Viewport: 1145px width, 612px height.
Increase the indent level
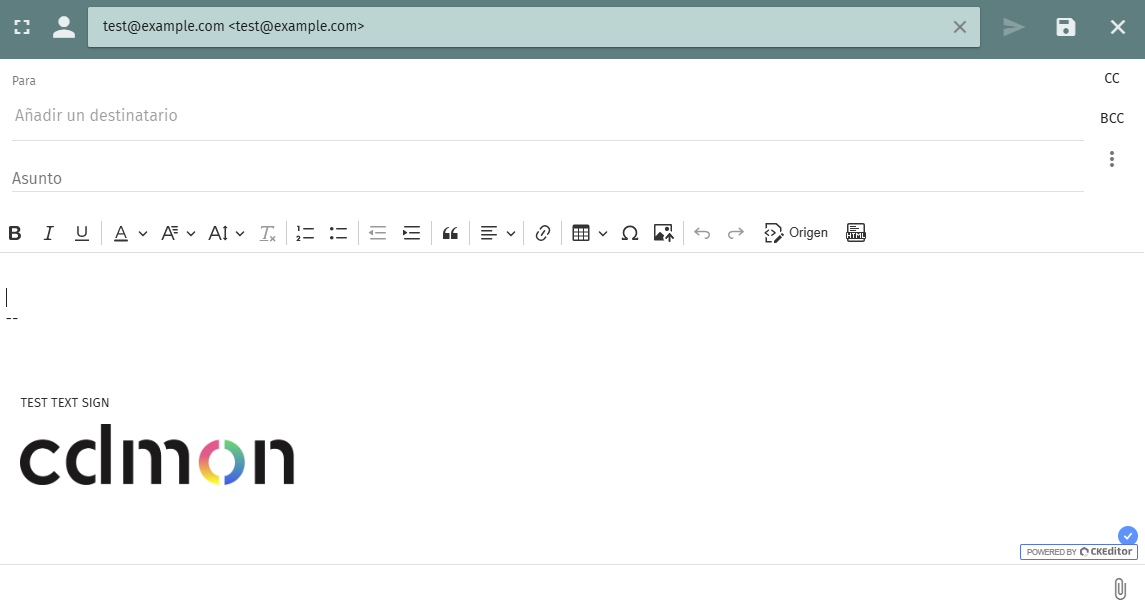click(411, 233)
